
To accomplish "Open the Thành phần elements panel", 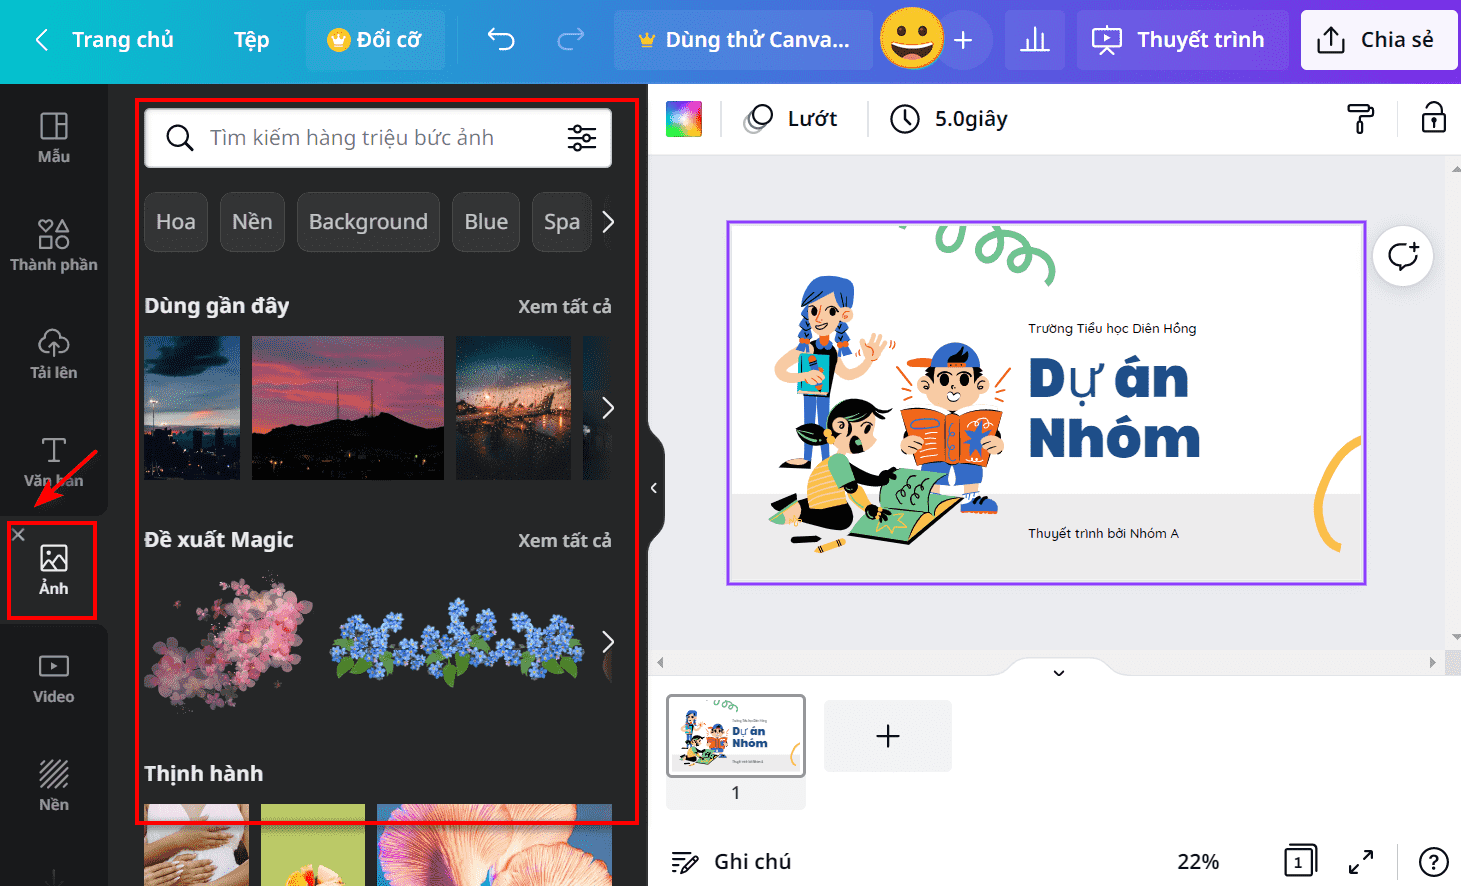I will coord(53,246).
